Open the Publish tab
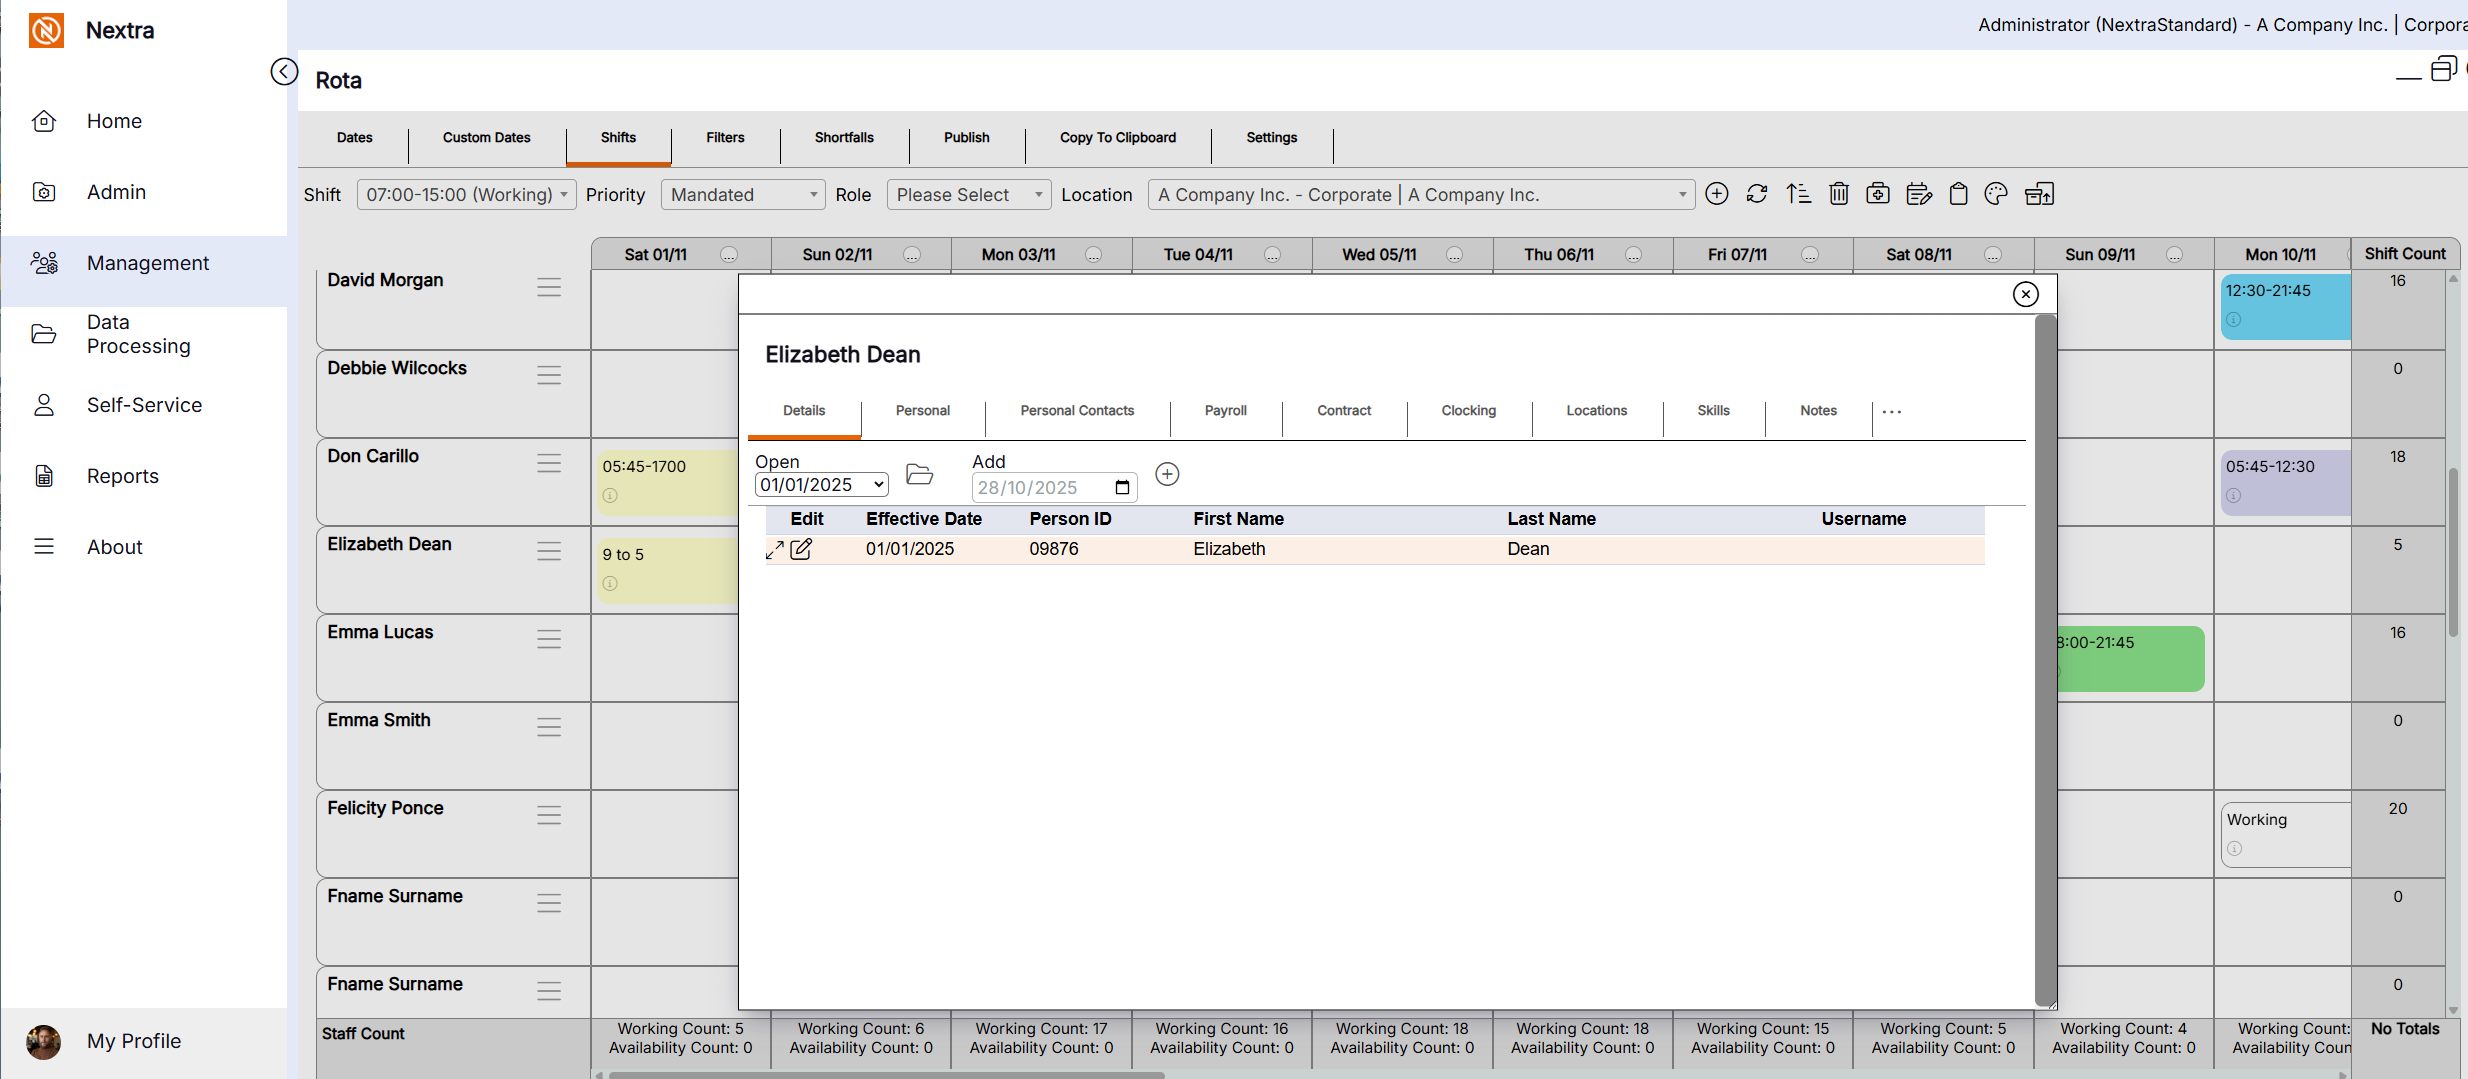Viewport: 2468px width, 1079px height. (x=967, y=138)
